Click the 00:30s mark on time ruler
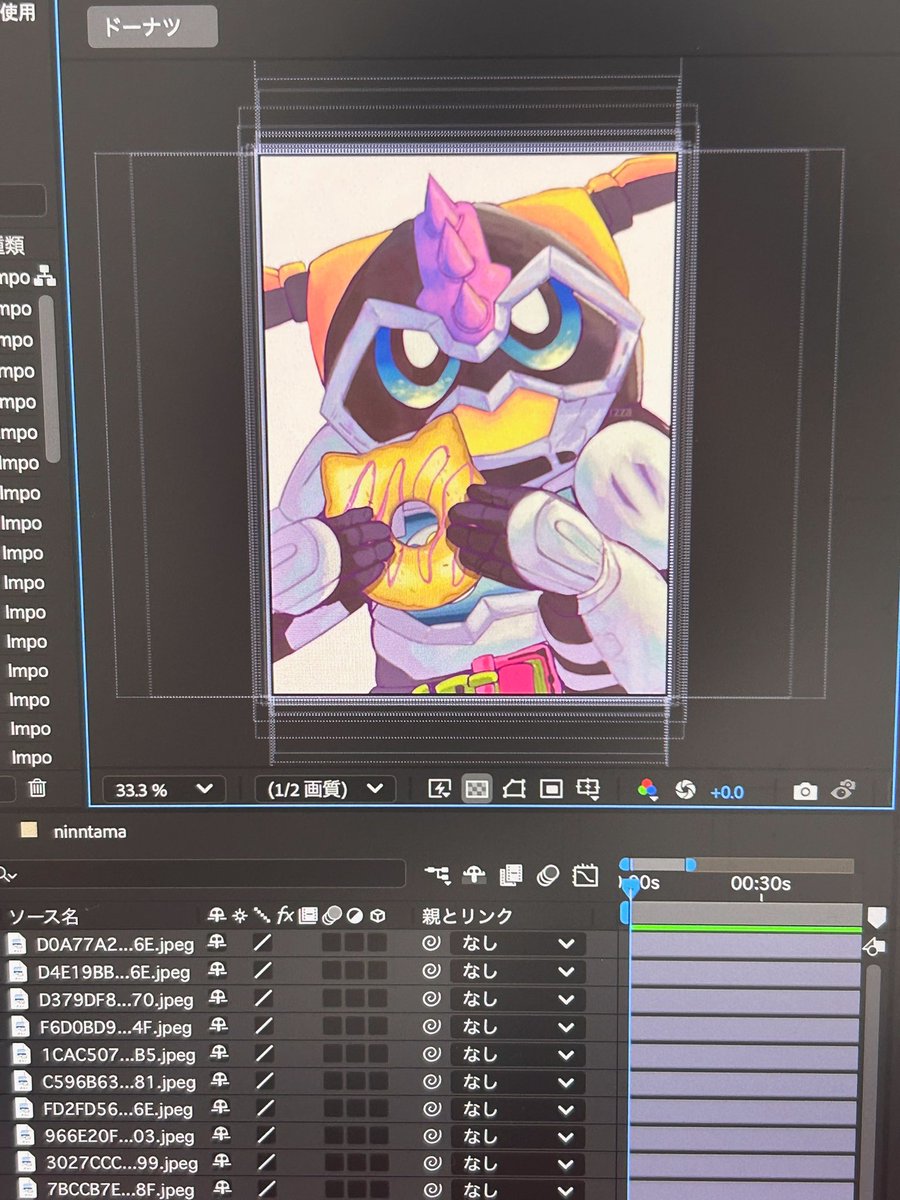Image resolution: width=900 pixels, height=1200 pixels. coord(760,884)
